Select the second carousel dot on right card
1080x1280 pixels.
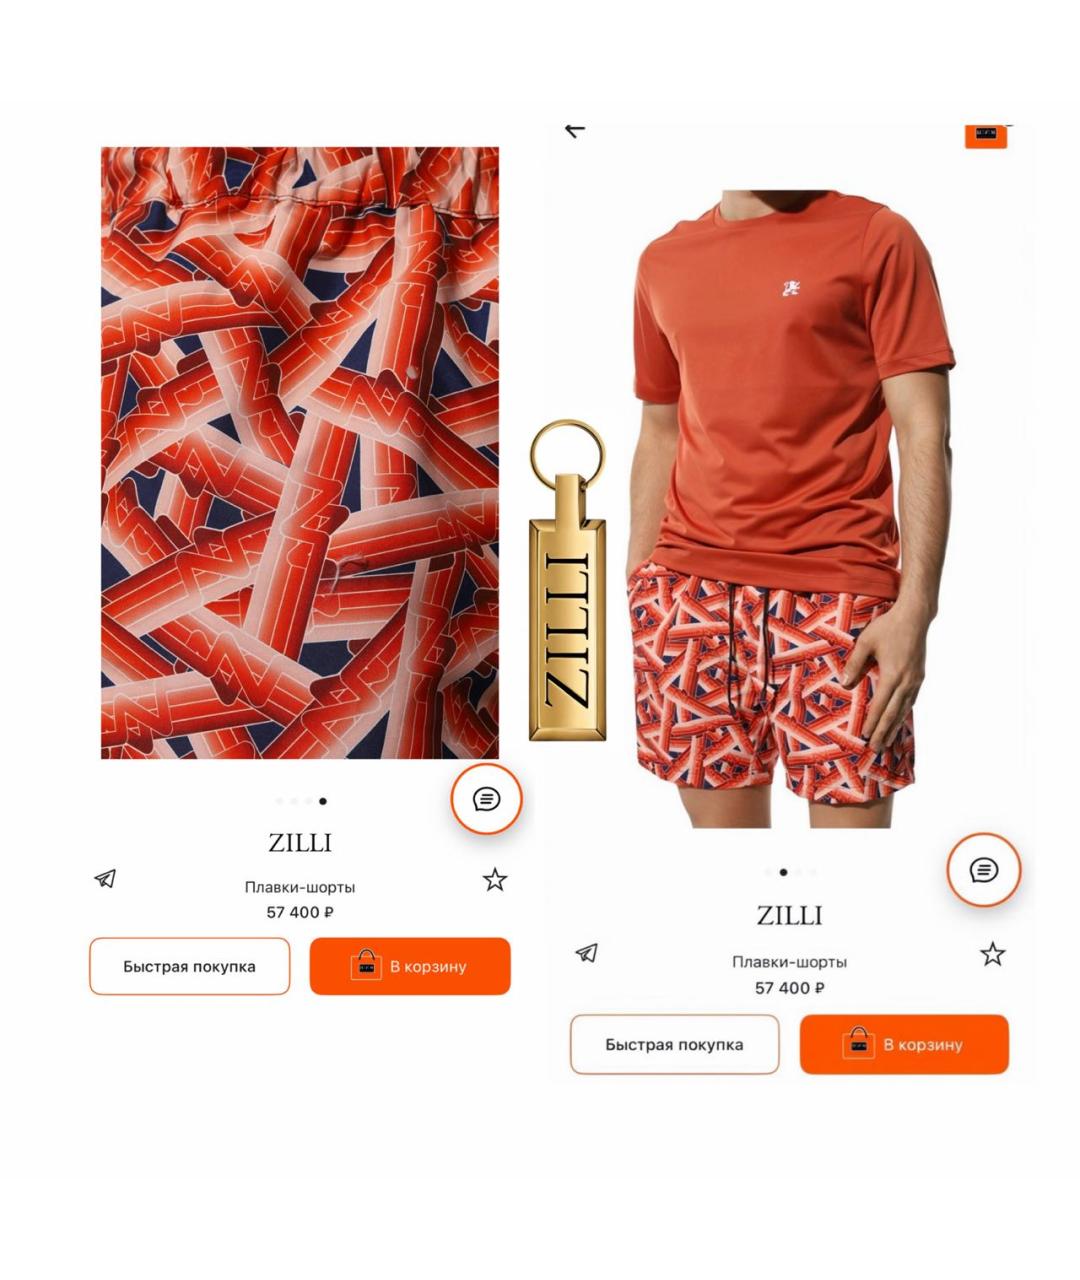(783, 872)
